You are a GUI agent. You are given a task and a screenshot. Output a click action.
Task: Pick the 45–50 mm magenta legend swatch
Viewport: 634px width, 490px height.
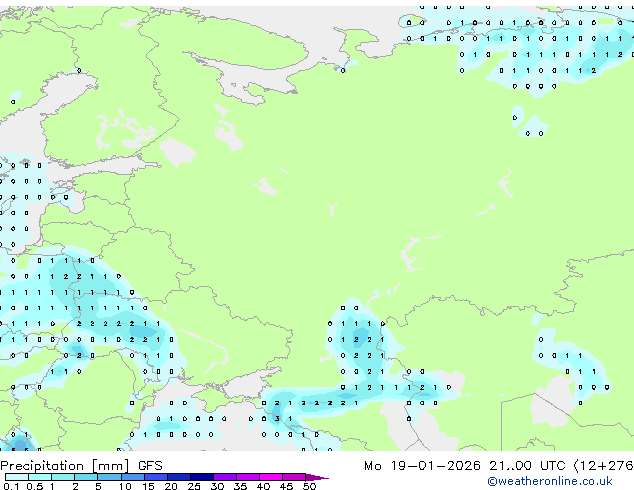point(294,477)
